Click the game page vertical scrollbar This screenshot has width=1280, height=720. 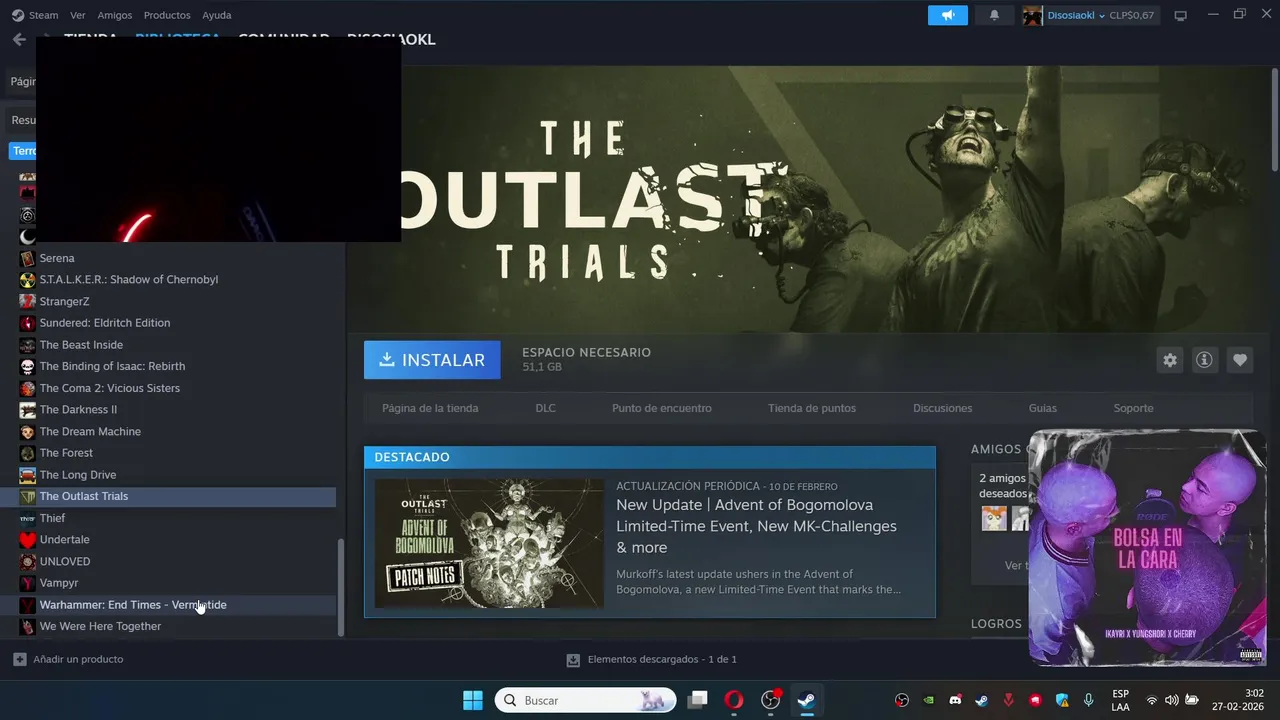[1275, 120]
